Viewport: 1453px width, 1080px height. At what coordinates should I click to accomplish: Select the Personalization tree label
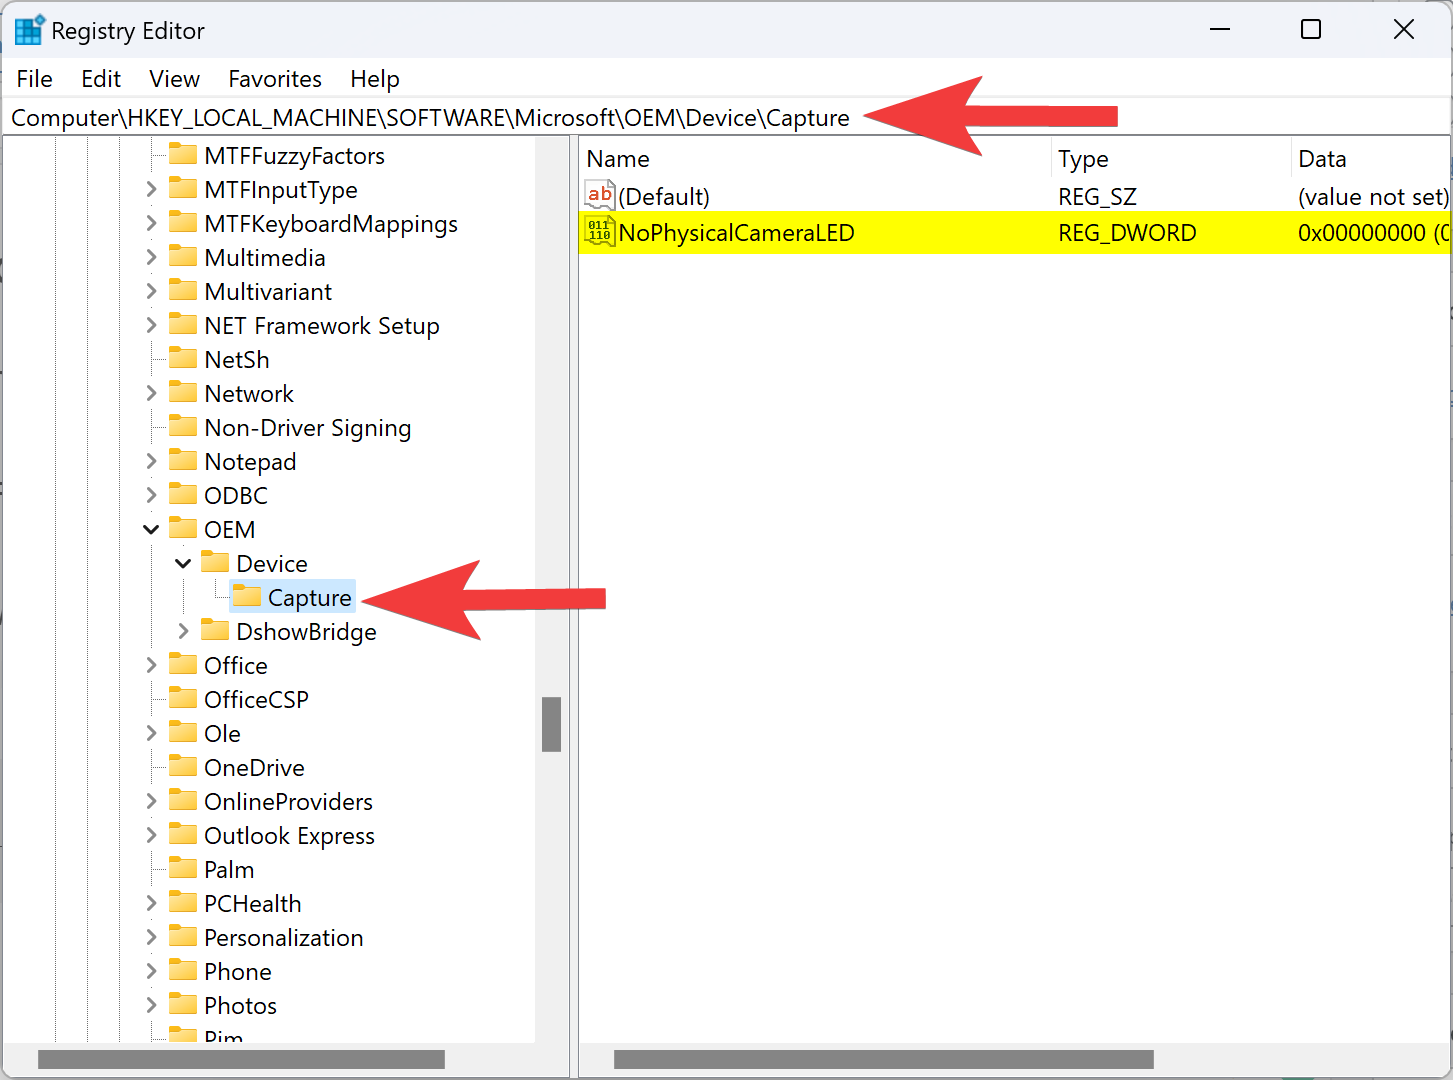coord(284,938)
